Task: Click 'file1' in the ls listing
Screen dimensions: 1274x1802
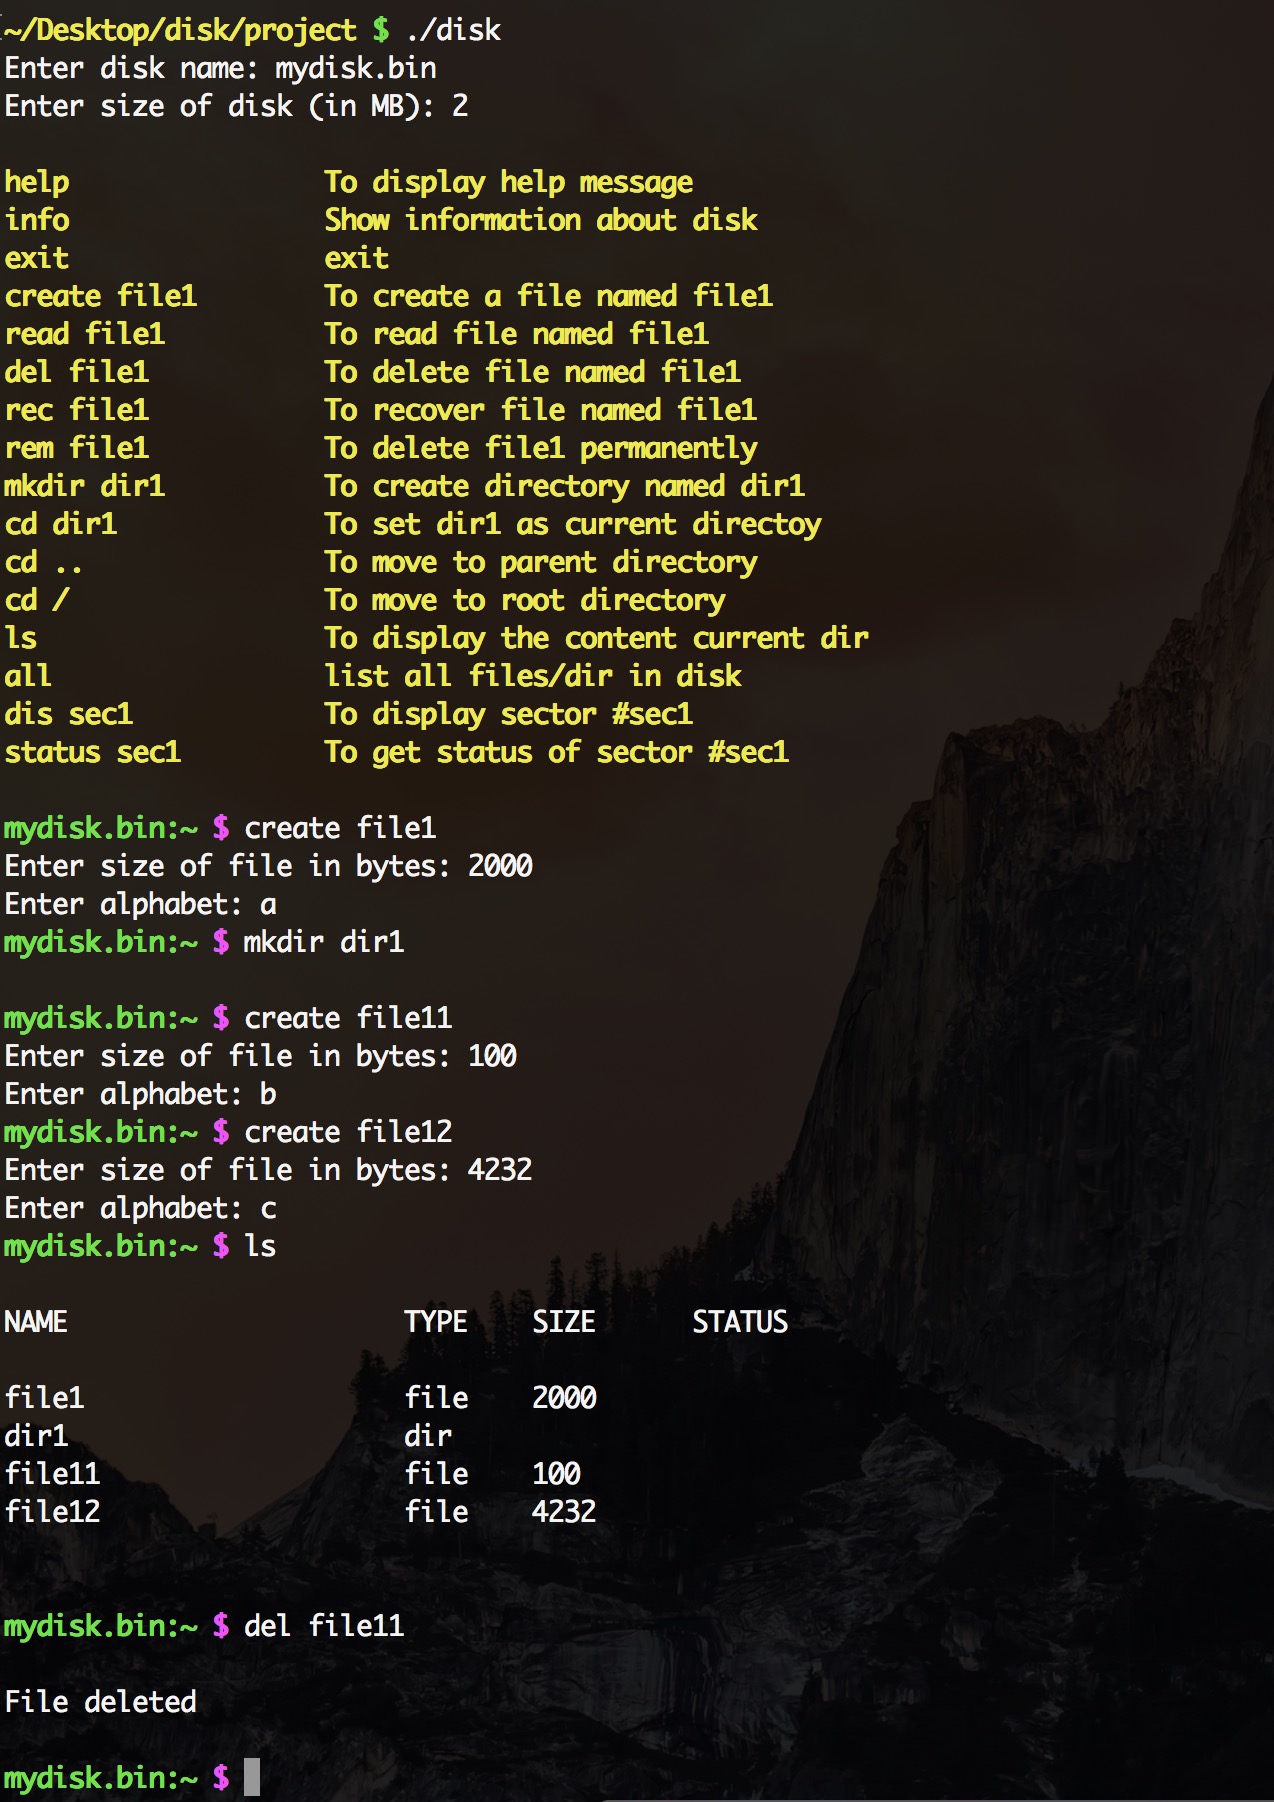Action: [x=45, y=1398]
